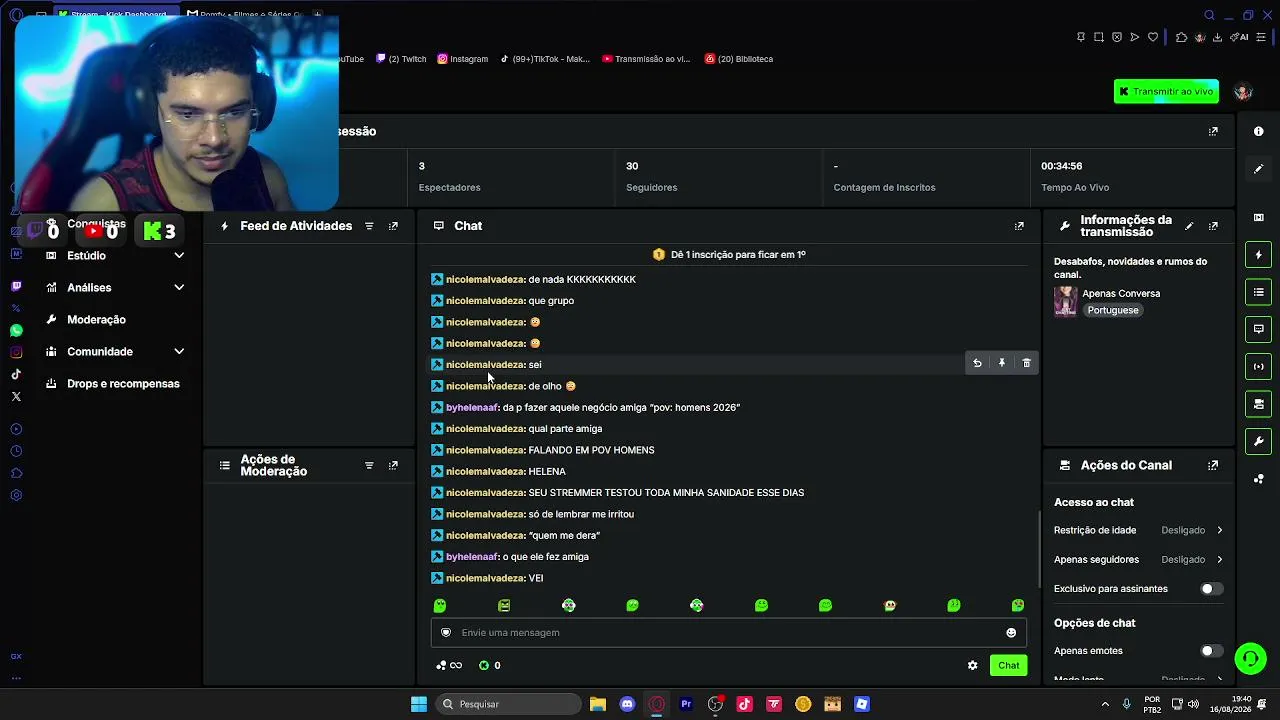Image resolution: width=1280 pixels, height=720 pixels.
Task: Click the green Chat send button
Action: 1008,665
